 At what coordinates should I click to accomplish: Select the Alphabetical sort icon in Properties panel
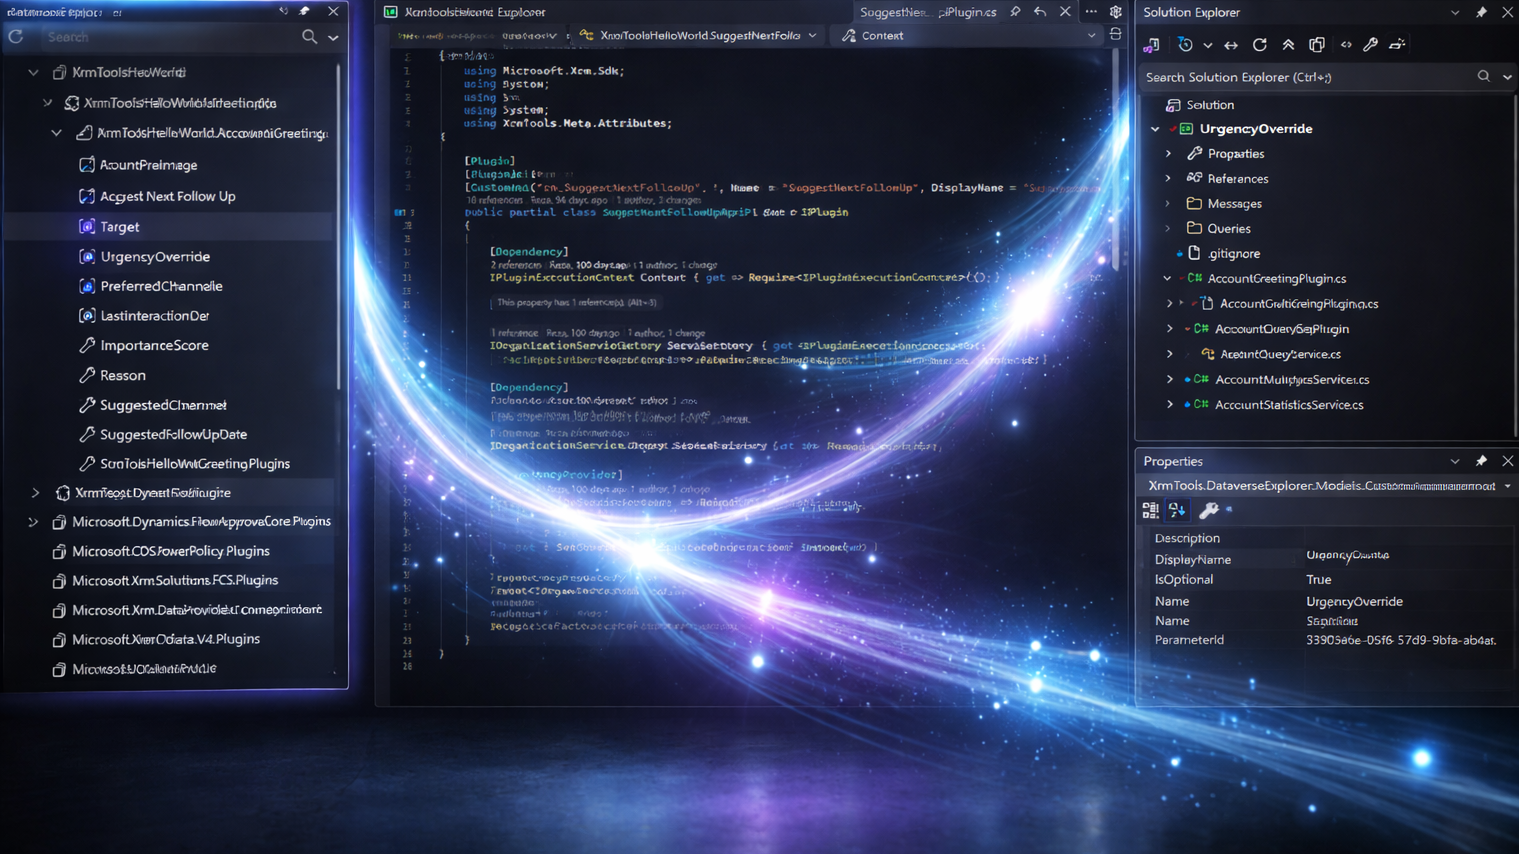[1177, 510]
